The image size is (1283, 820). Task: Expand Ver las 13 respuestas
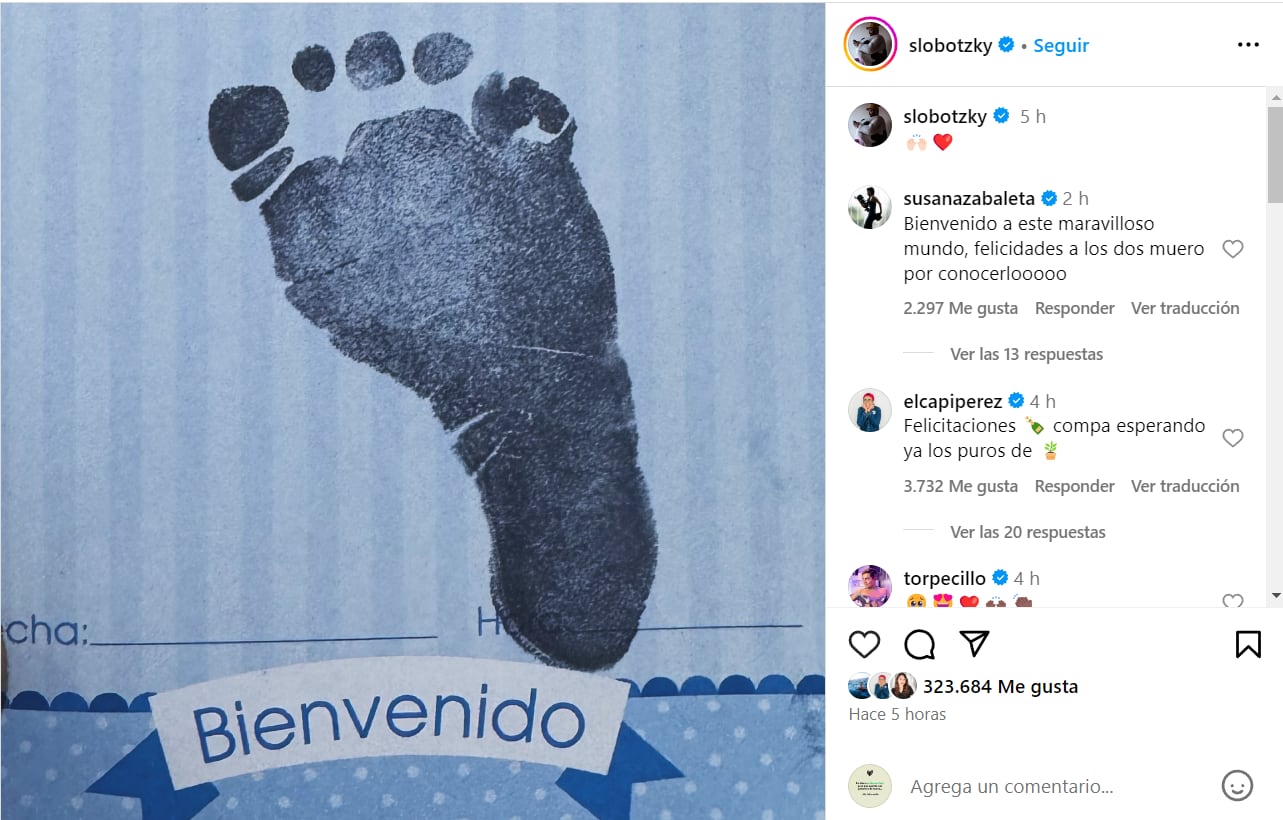tap(1026, 354)
